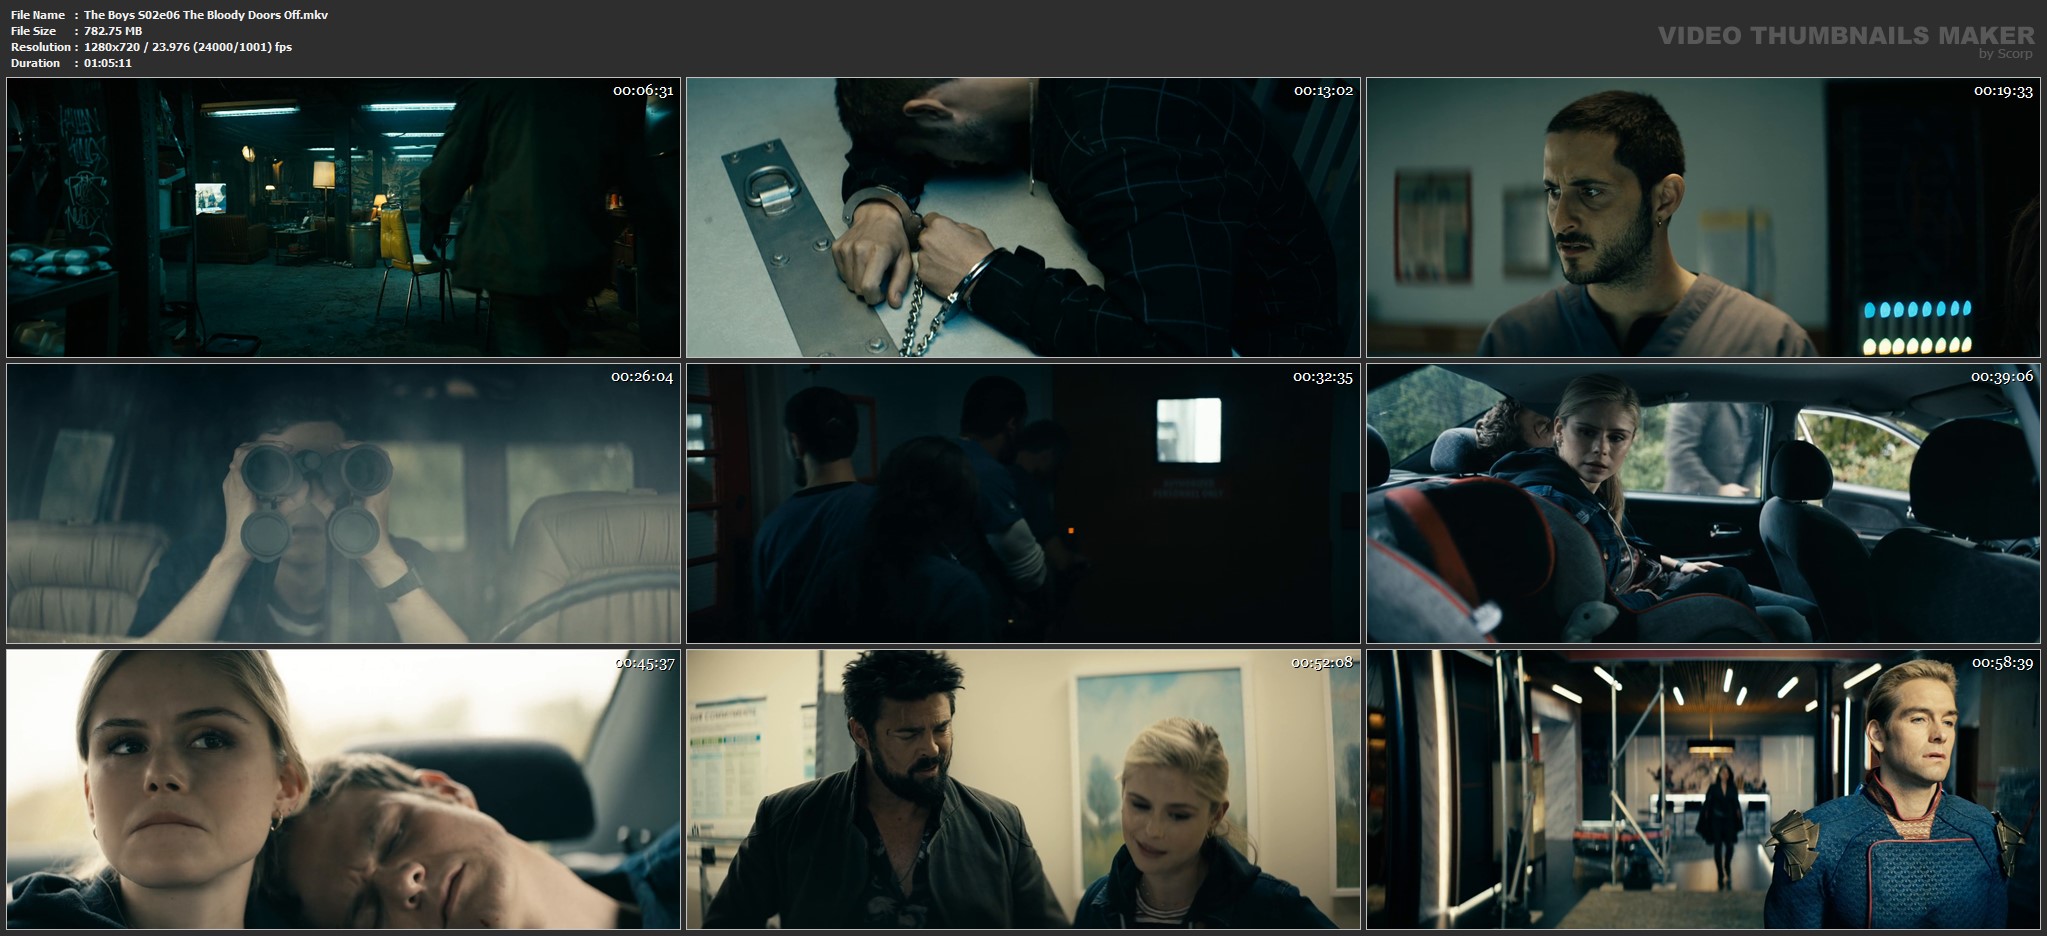The height and width of the screenshot is (936, 2047).
Task: Click the file name 'The Boys S02e06 The Bloody Doors Off.mkv'
Action: (206, 15)
